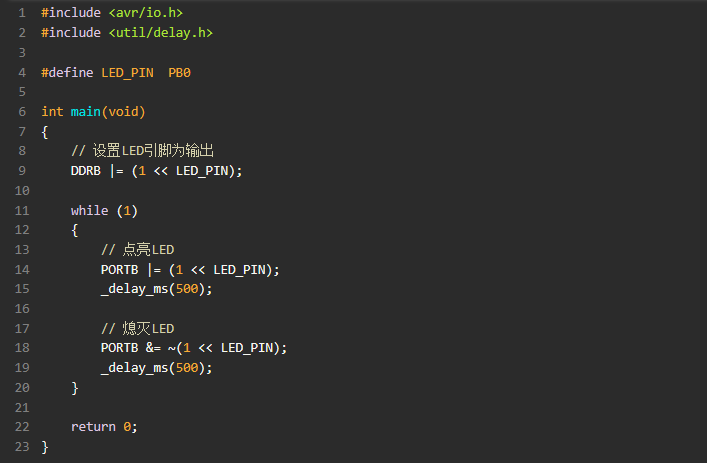This screenshot has height=463, width=707.
Task: Click line number 23 in the gutter
Action: 22,446
